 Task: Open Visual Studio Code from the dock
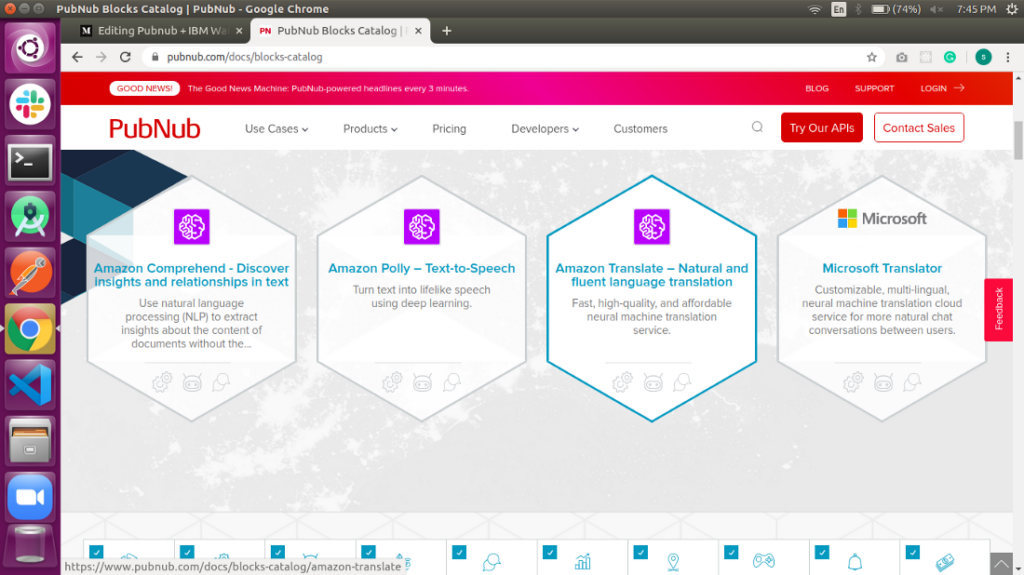pyautogui.click(x=29, y=385)
